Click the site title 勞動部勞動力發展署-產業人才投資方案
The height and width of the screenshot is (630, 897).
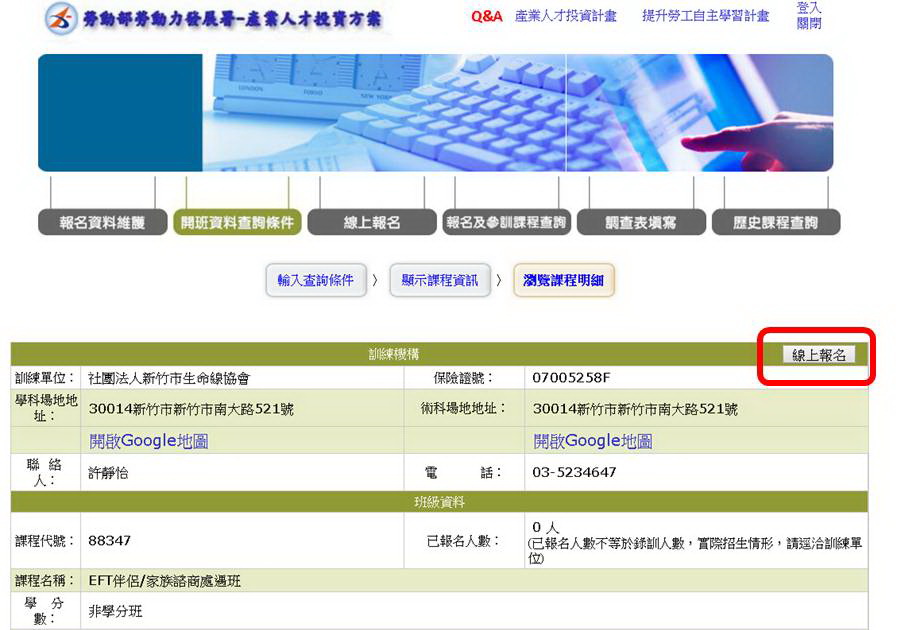click(x=232, y=18)
